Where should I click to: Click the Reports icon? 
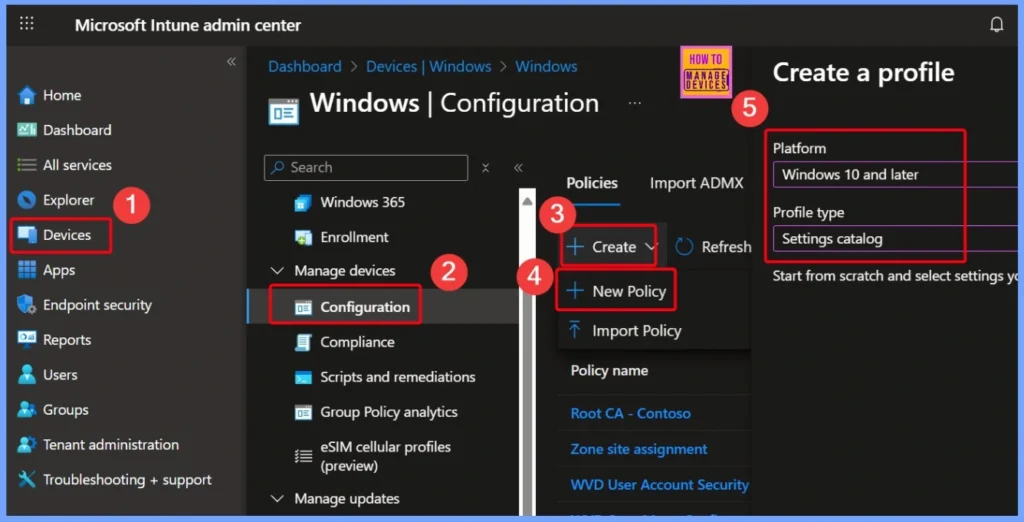[27, 339]
